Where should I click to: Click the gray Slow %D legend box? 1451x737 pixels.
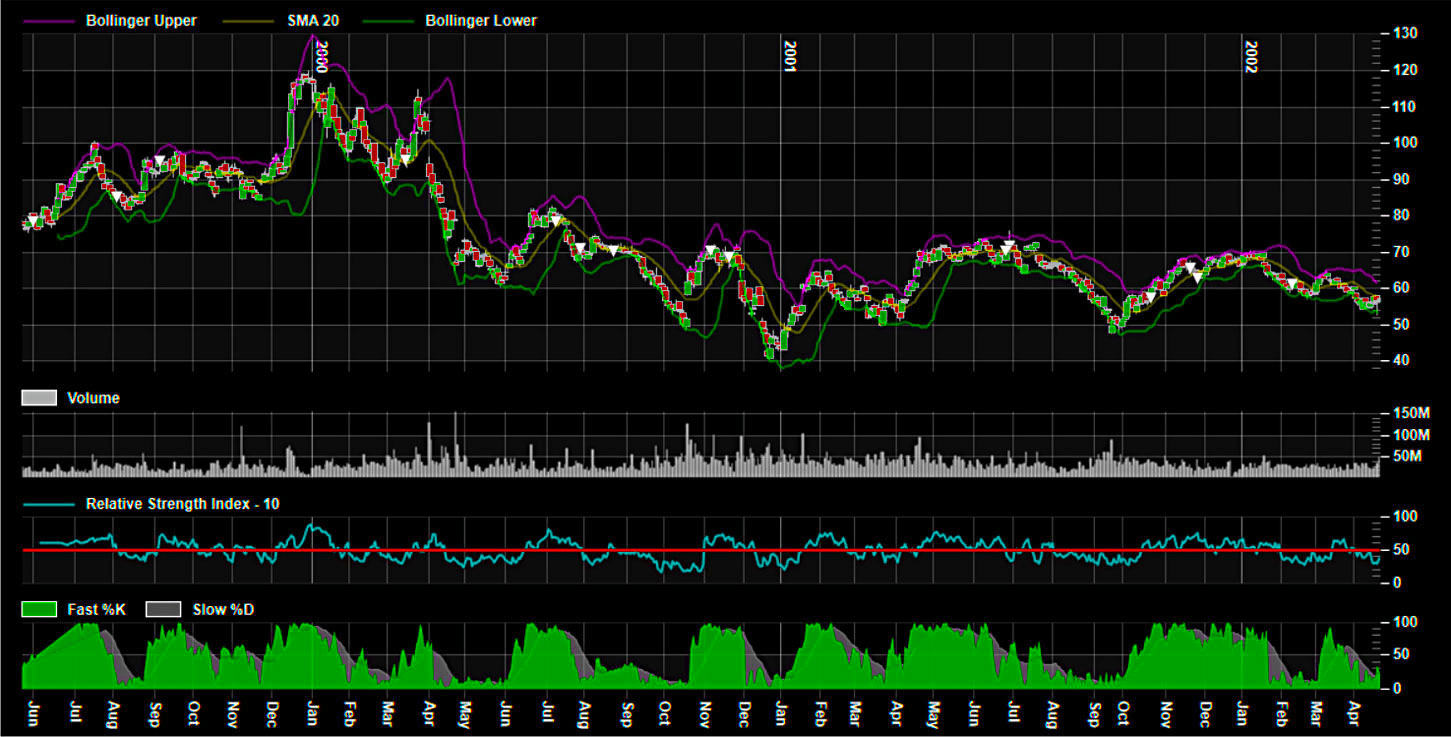pyautogui.click(x=163, y=609)
